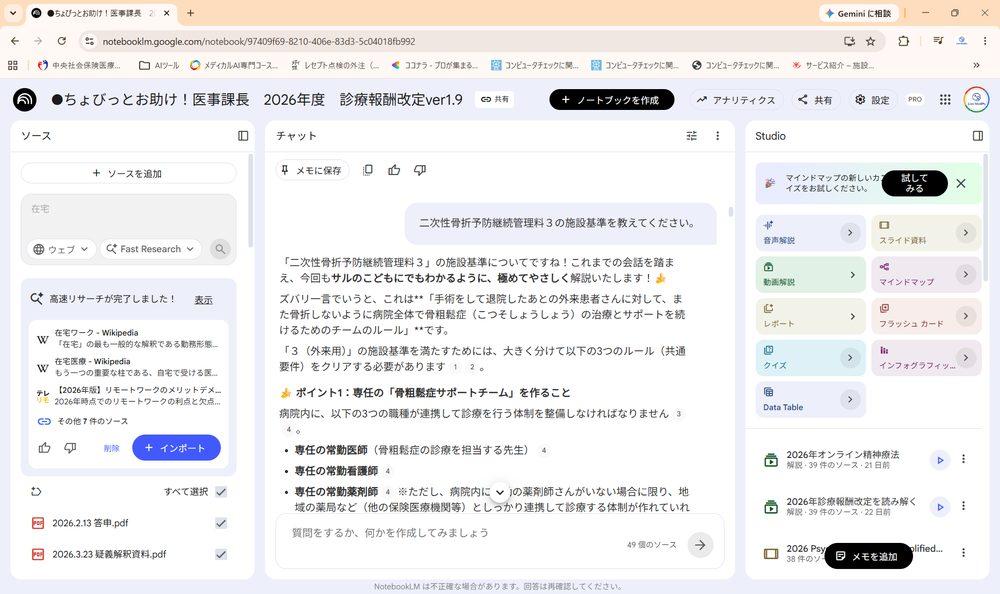Open 動画解説 options arrow
1000x594 pixels.
853,274
